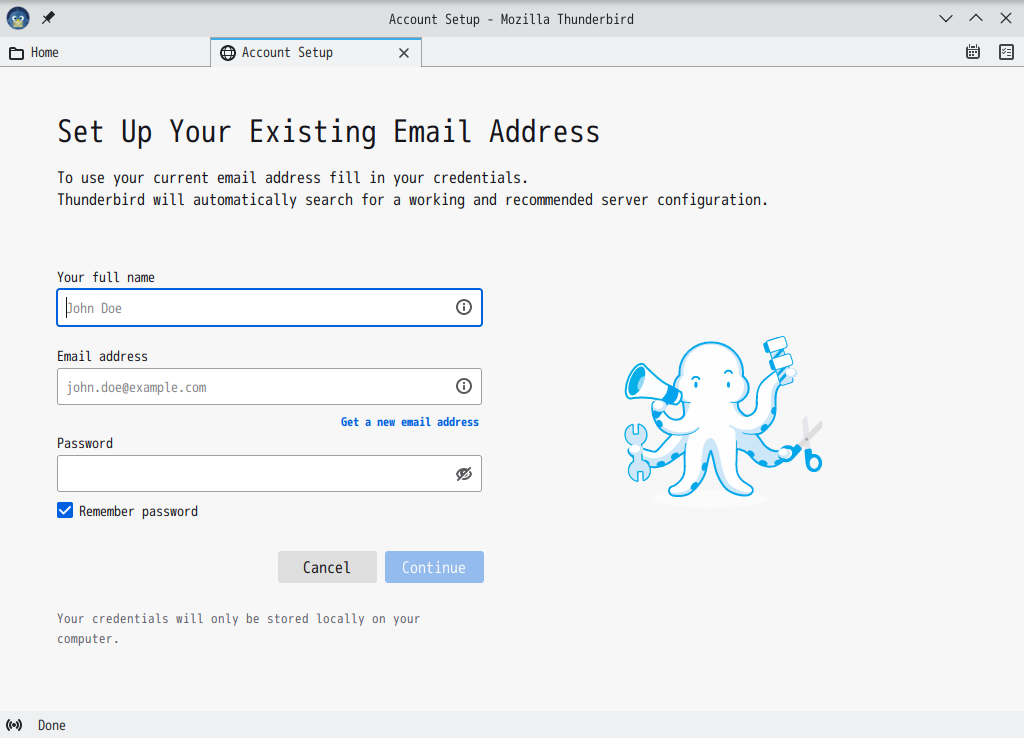The height and width of the screenshot is (738, 1024).
Task: Click the globe icon on Account Setup tab
Action: point(228,53)
